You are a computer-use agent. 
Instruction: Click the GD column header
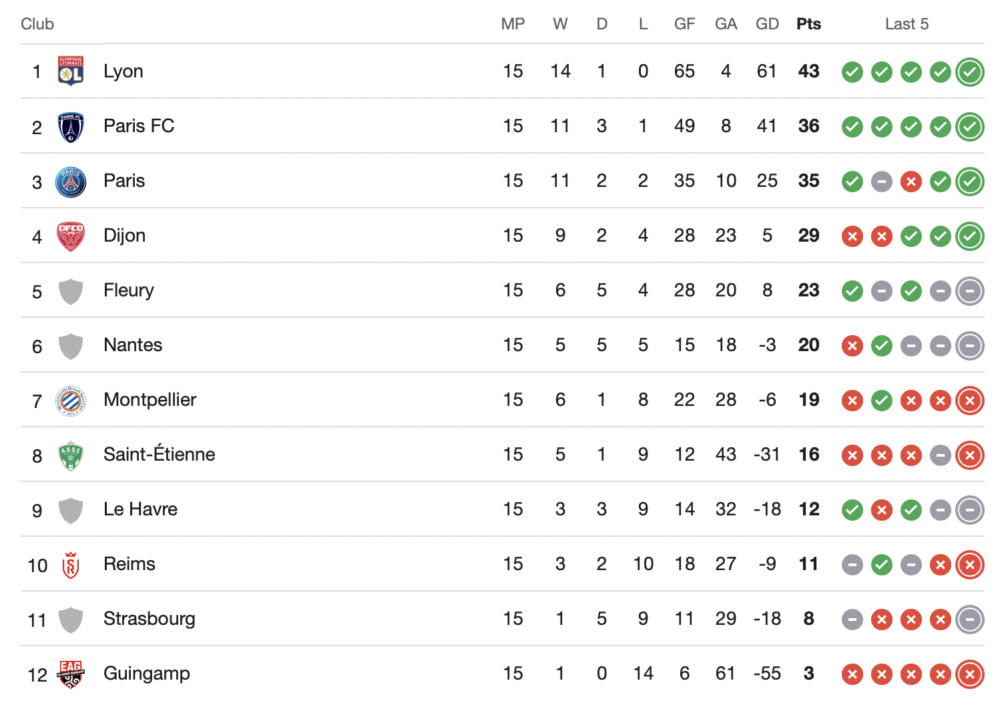(x=767, y=24)
